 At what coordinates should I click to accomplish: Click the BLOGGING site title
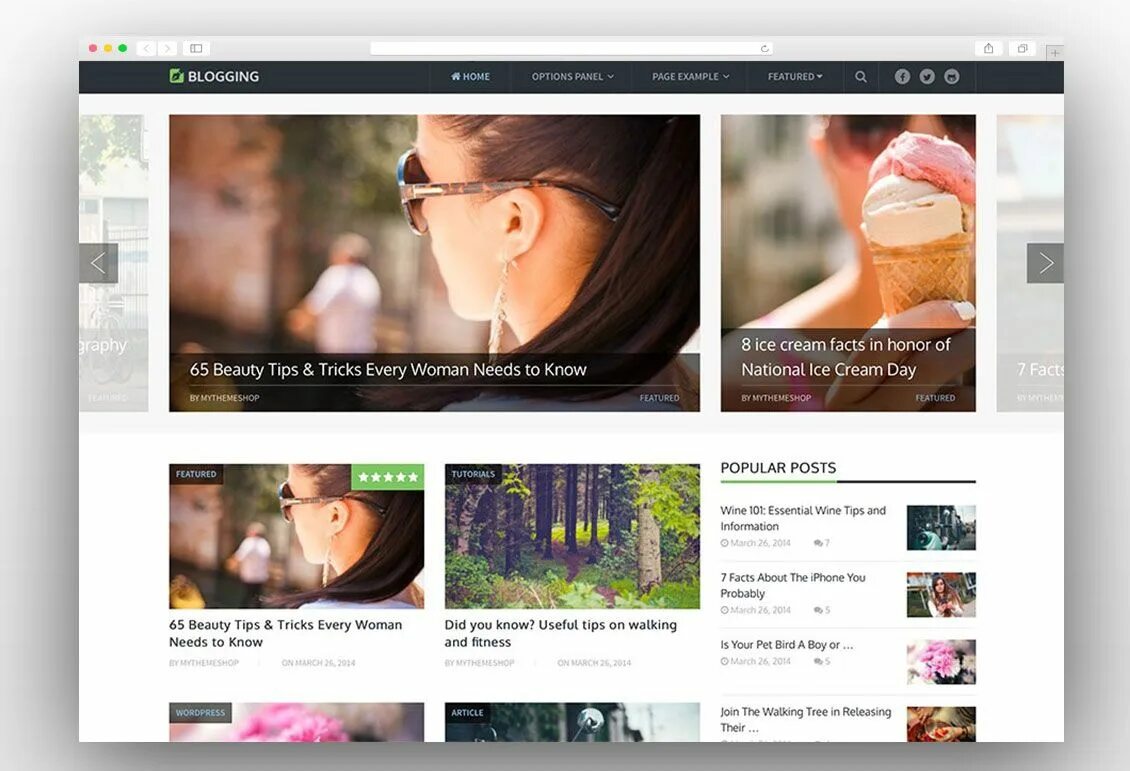223,76
